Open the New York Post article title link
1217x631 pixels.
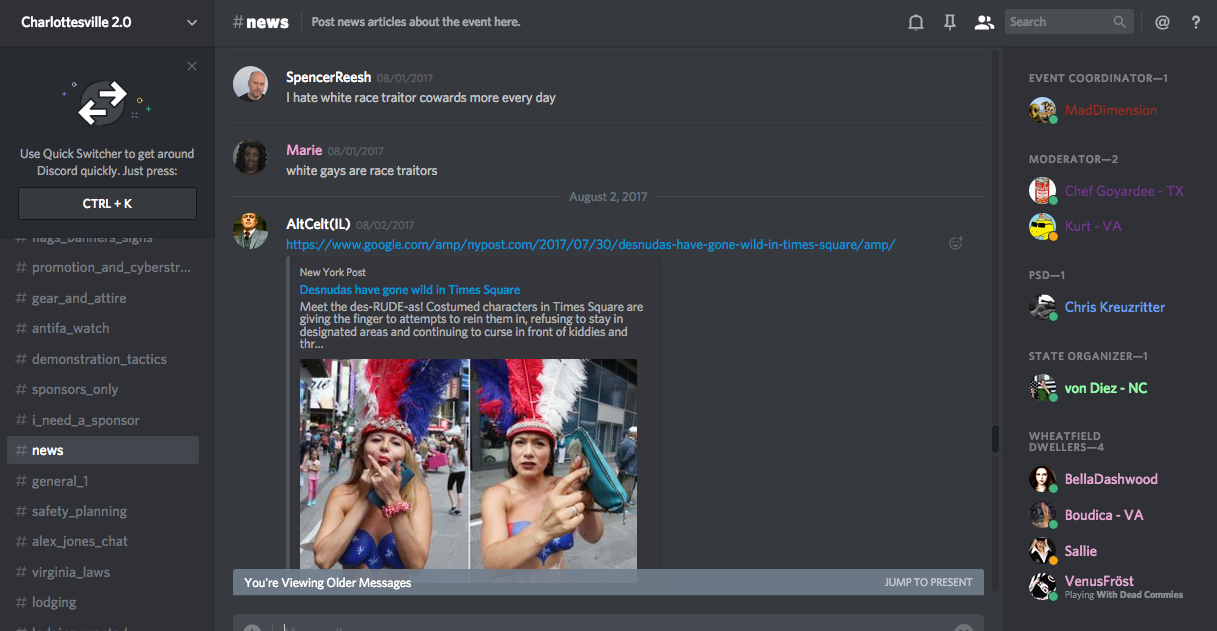click(x=410, y=290)
